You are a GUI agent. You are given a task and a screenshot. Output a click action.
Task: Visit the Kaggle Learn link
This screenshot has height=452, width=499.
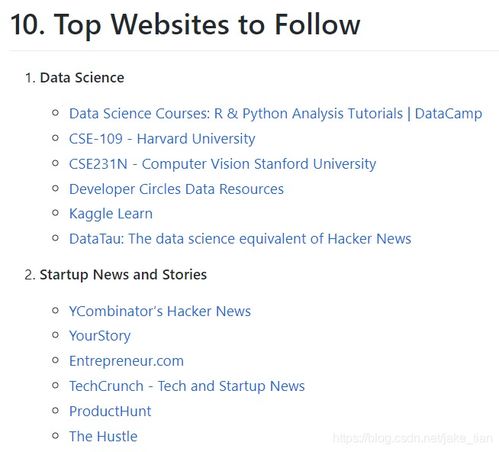(x=111, y=214)
